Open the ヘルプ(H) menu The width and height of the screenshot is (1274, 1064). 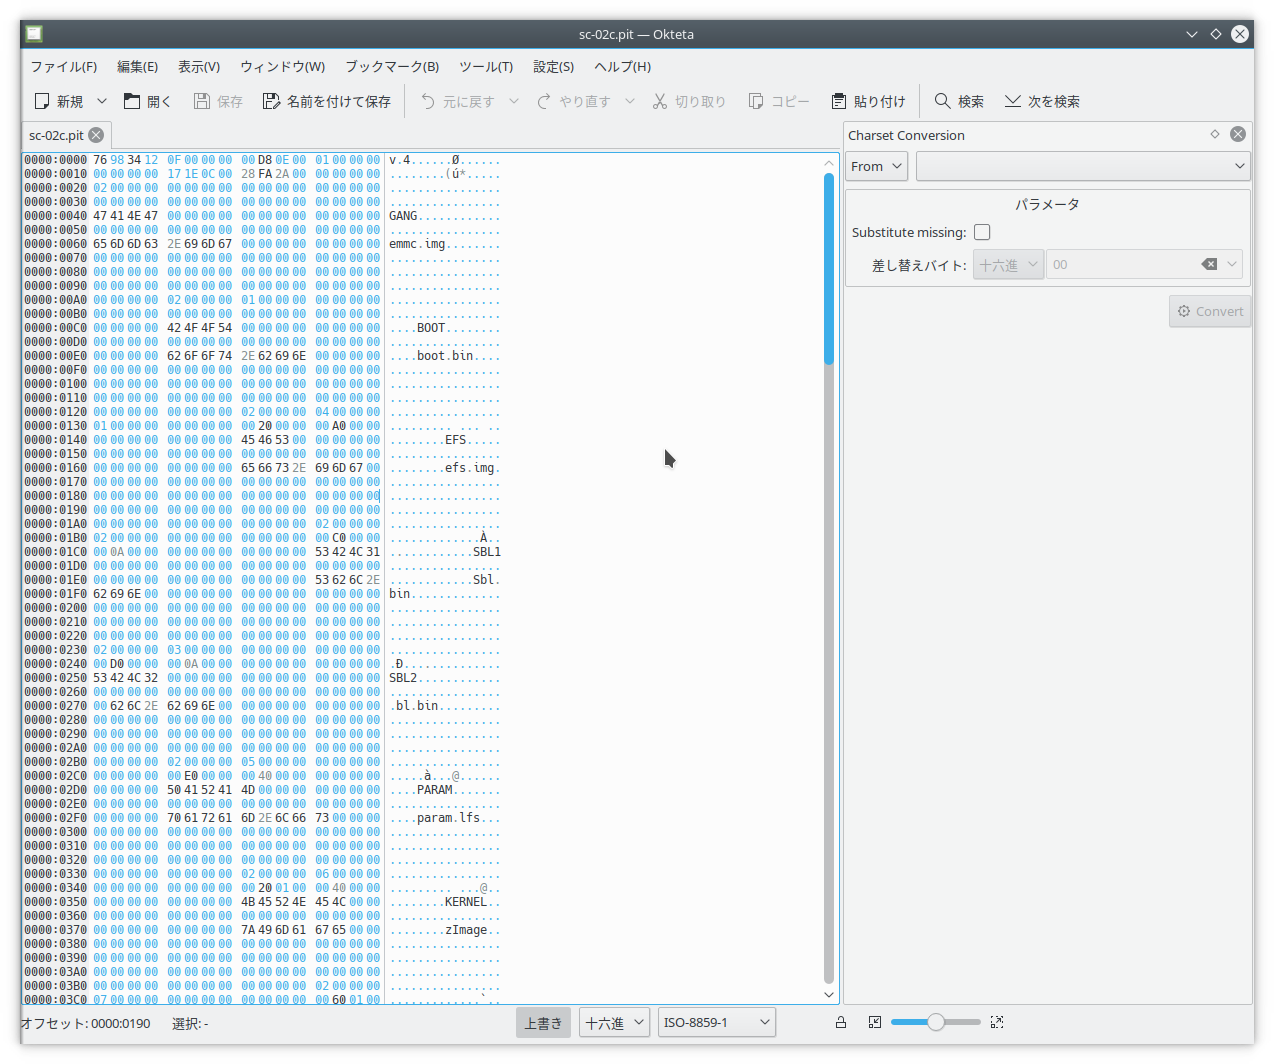(x=622, y=66)
